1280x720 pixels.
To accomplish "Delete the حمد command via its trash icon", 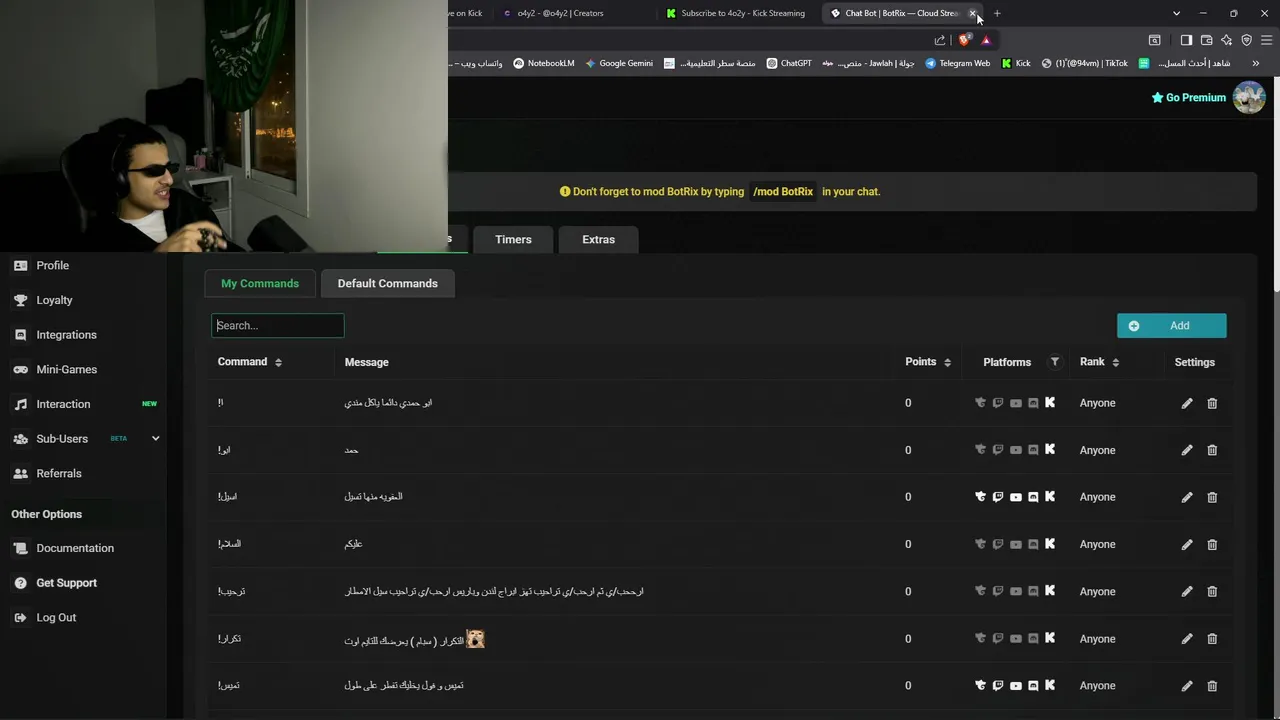I will 1212,450.
